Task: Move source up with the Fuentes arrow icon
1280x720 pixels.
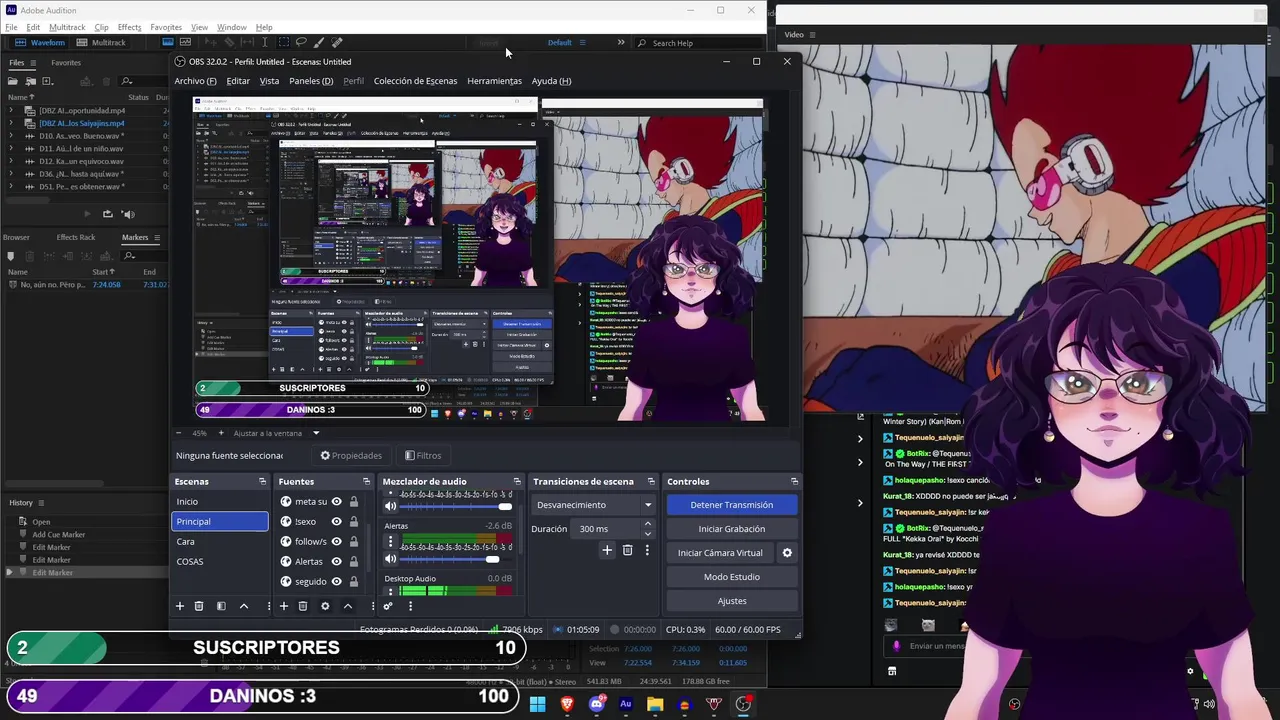Action: pyautogui.click(x=348, y=606)
